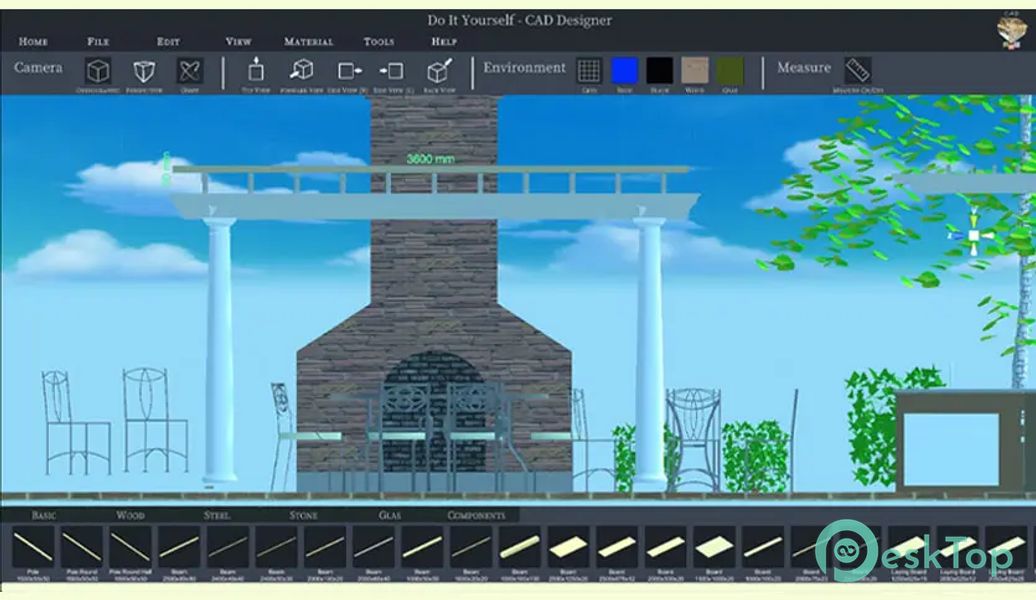Set environment background to Blue

624,70
